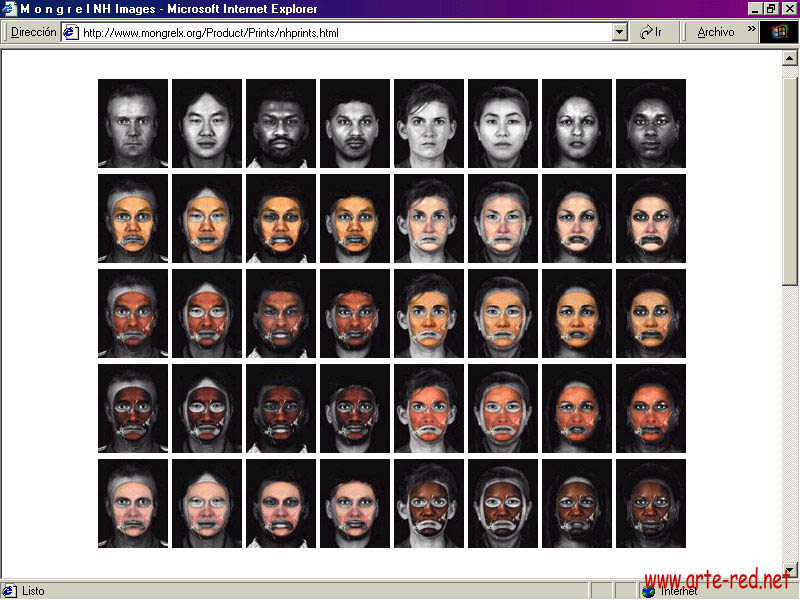Click the vertical scrollbar up arrow
The image size is (800, 600).
point(790,57)
